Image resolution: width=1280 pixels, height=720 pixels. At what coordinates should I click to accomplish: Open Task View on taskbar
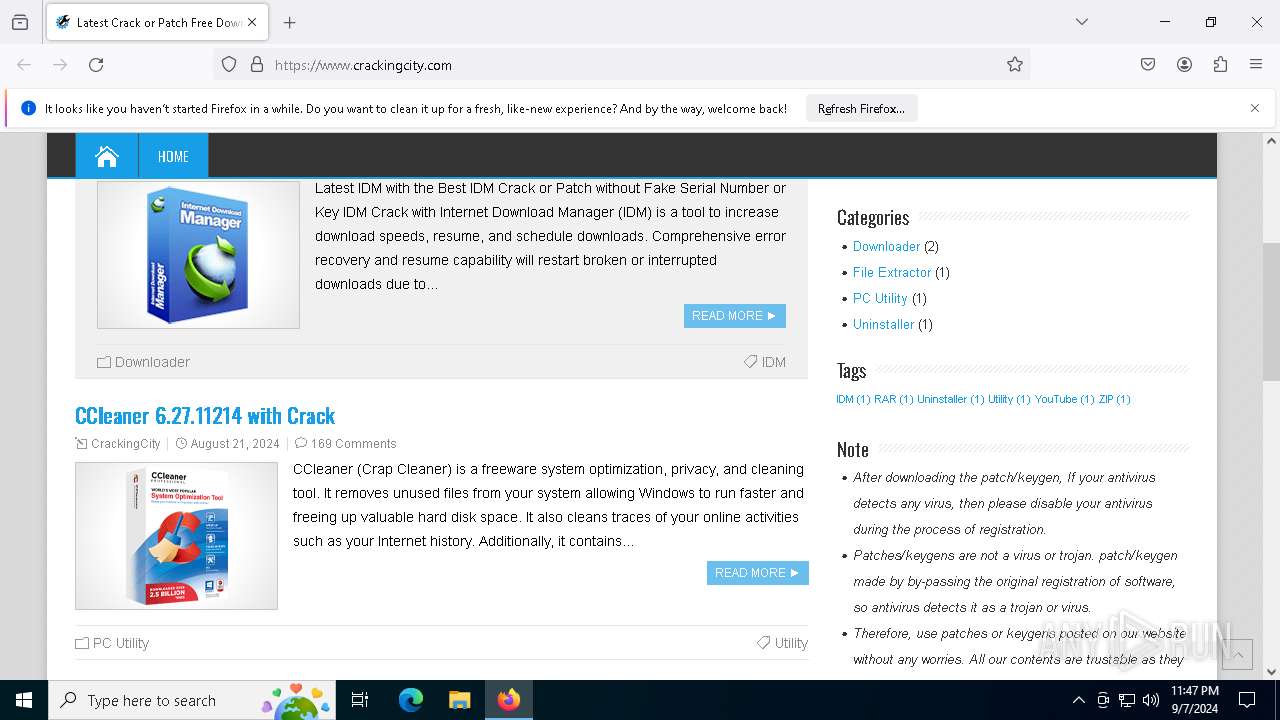[x=360, y=700]
